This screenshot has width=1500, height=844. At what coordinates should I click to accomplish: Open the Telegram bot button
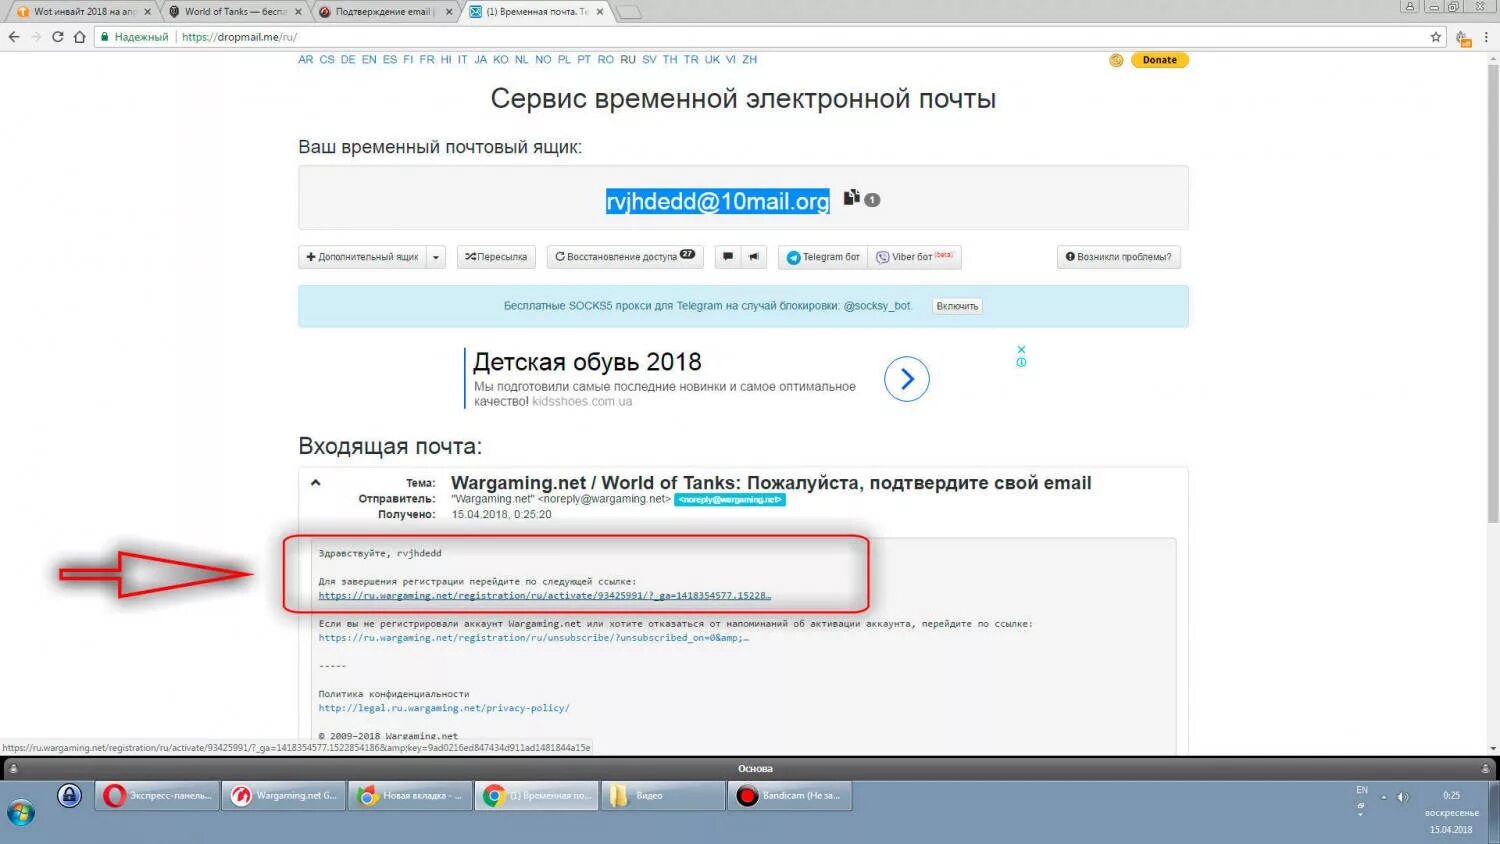[x=823, y=257]
